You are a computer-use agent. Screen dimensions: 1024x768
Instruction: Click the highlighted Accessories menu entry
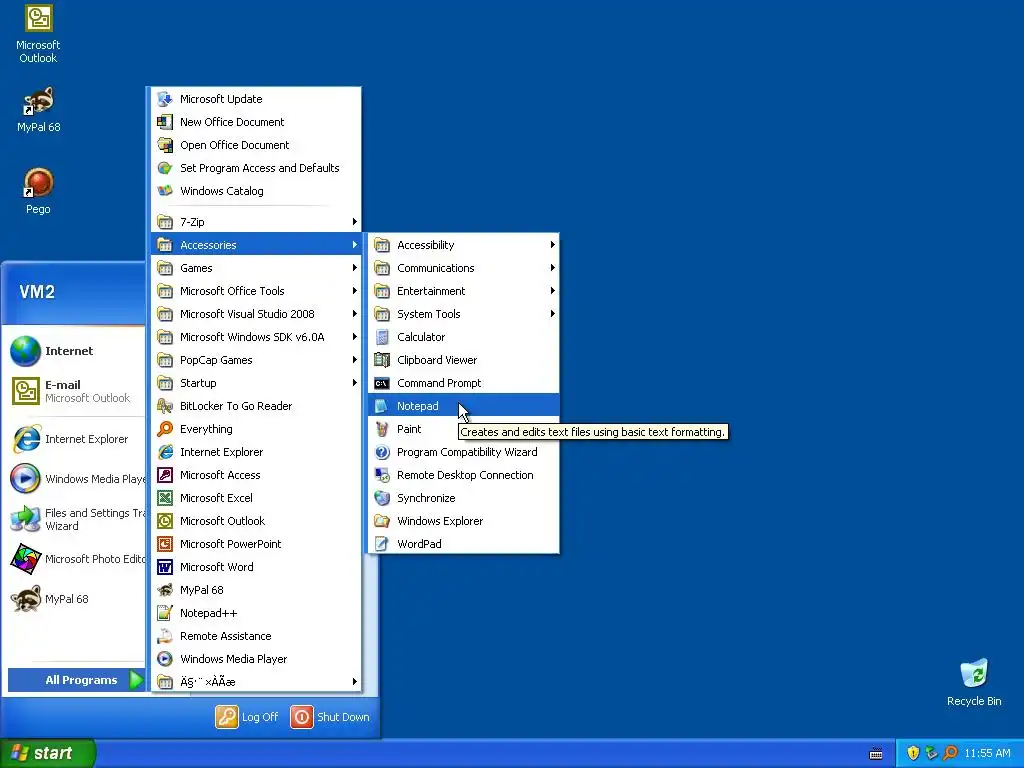click(x=256, y=245)
